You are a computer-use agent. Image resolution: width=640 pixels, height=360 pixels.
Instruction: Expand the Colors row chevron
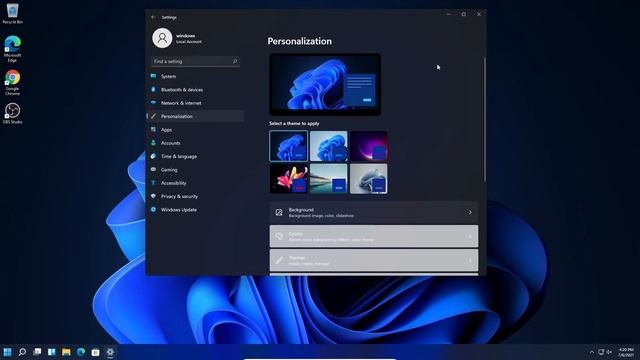(x=470, y=236)
